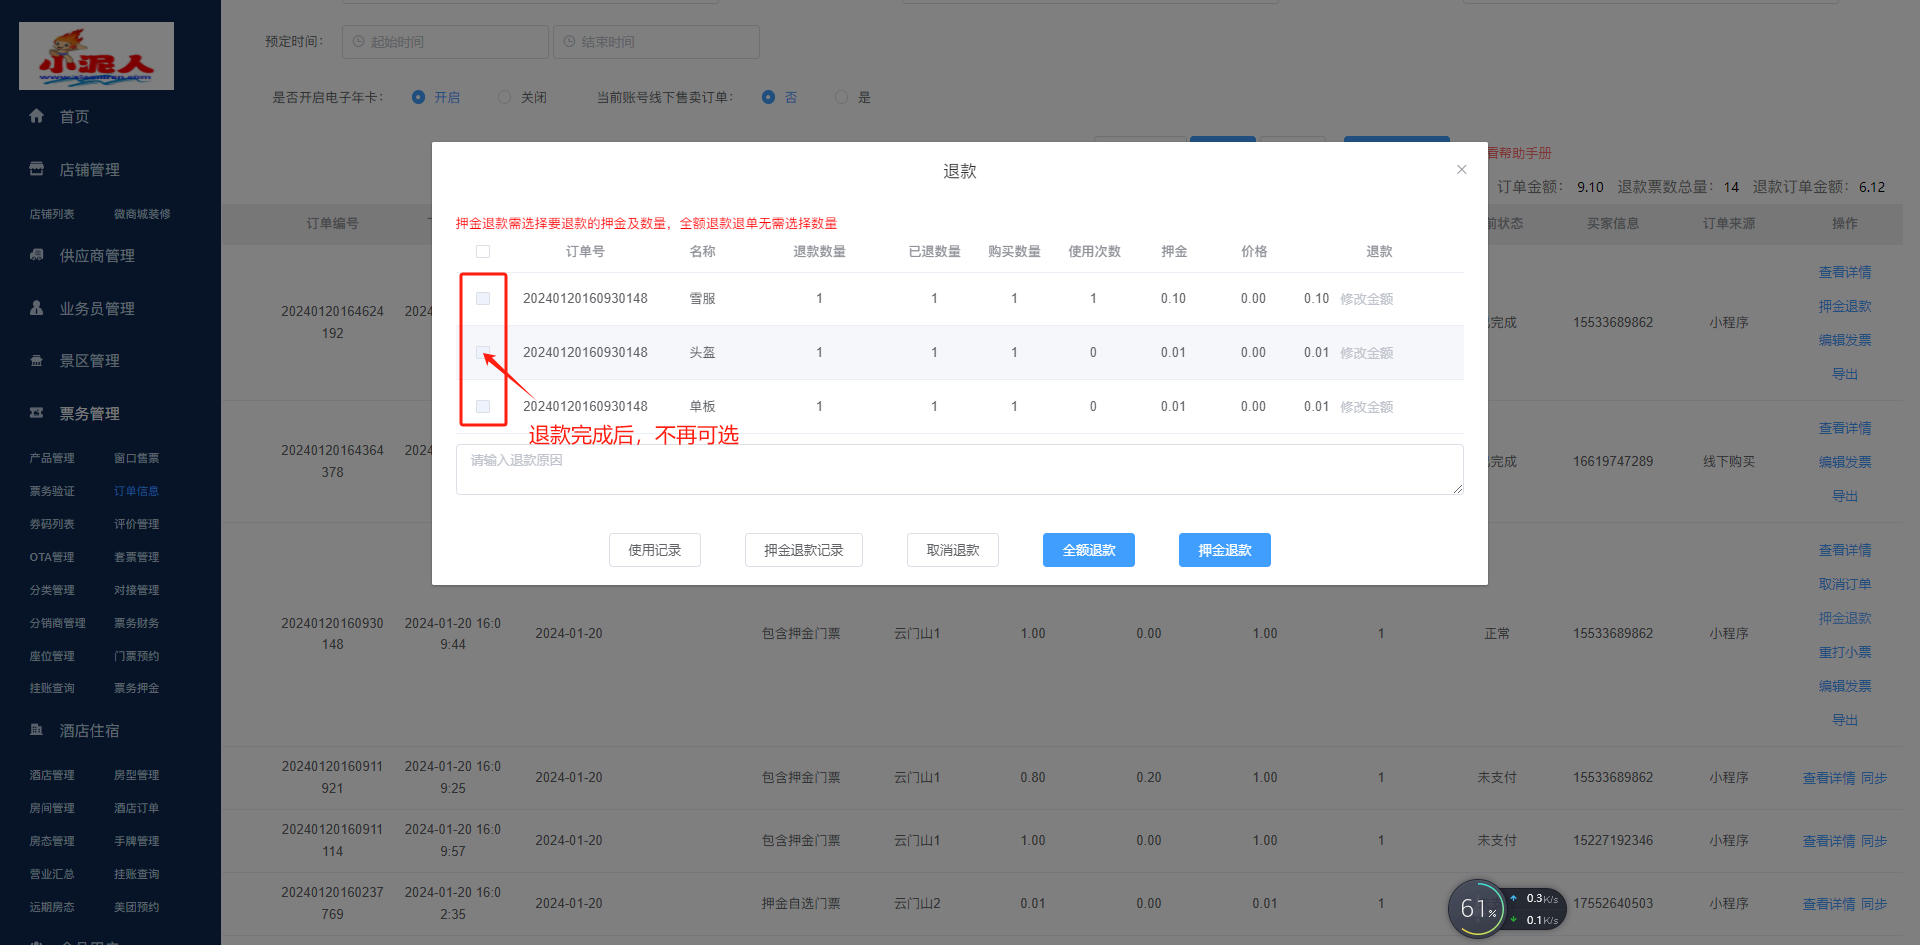The image size is (1920, 945).
Task: Click the store icon beside 店铺管理
Action: 37,169
